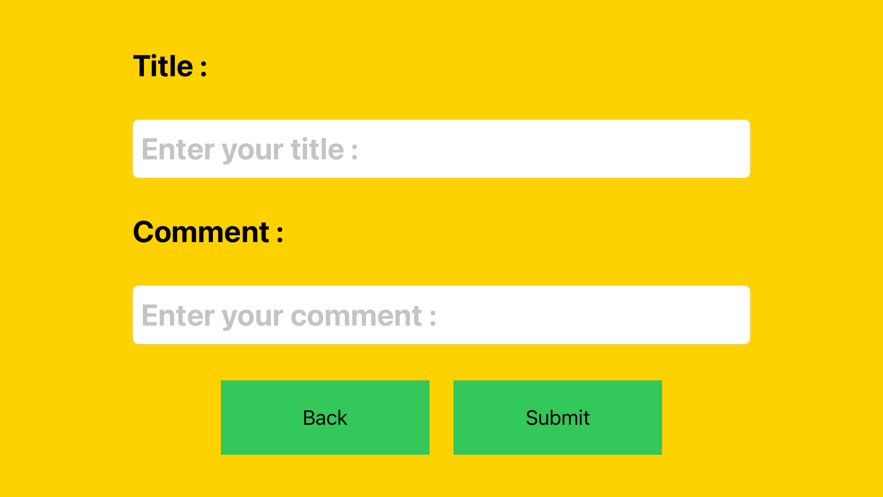
Task: Tap the 'Back' text on green button
Action: pyautogui.click(x=325, y=418)
